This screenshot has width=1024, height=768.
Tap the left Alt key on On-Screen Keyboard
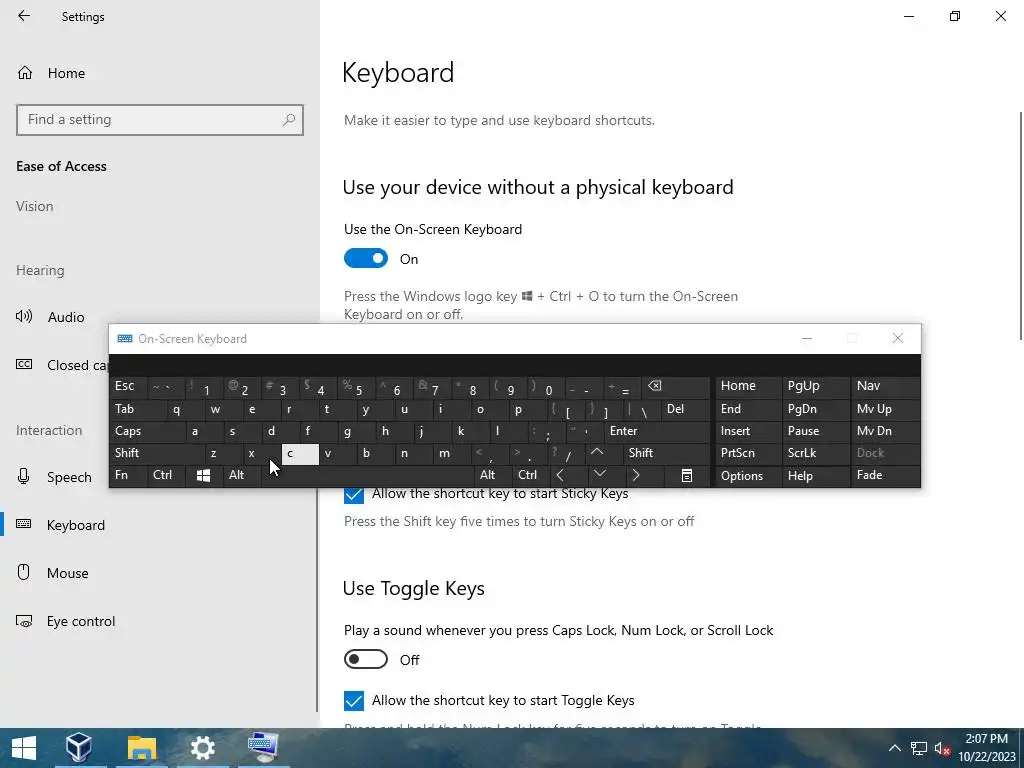tap(242, 475)
